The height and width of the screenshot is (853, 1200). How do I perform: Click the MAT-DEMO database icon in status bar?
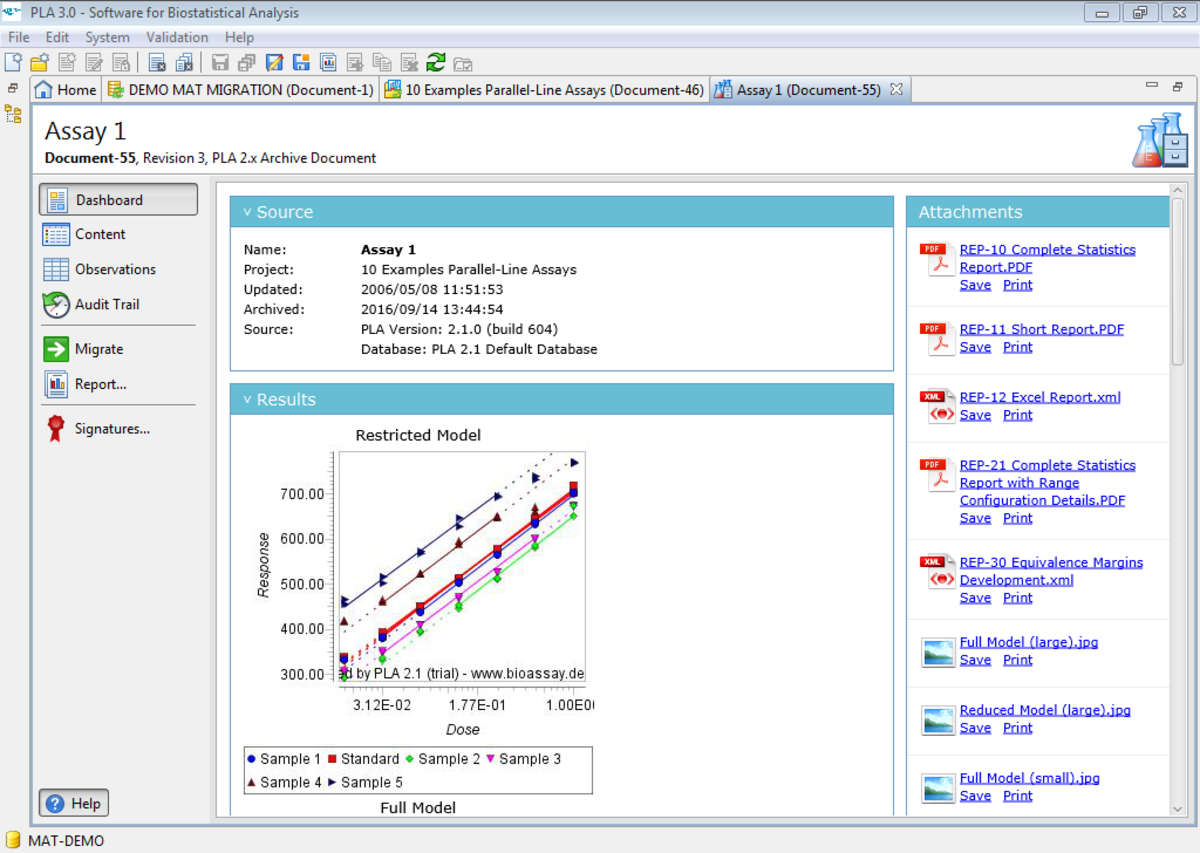click(13, 840)
